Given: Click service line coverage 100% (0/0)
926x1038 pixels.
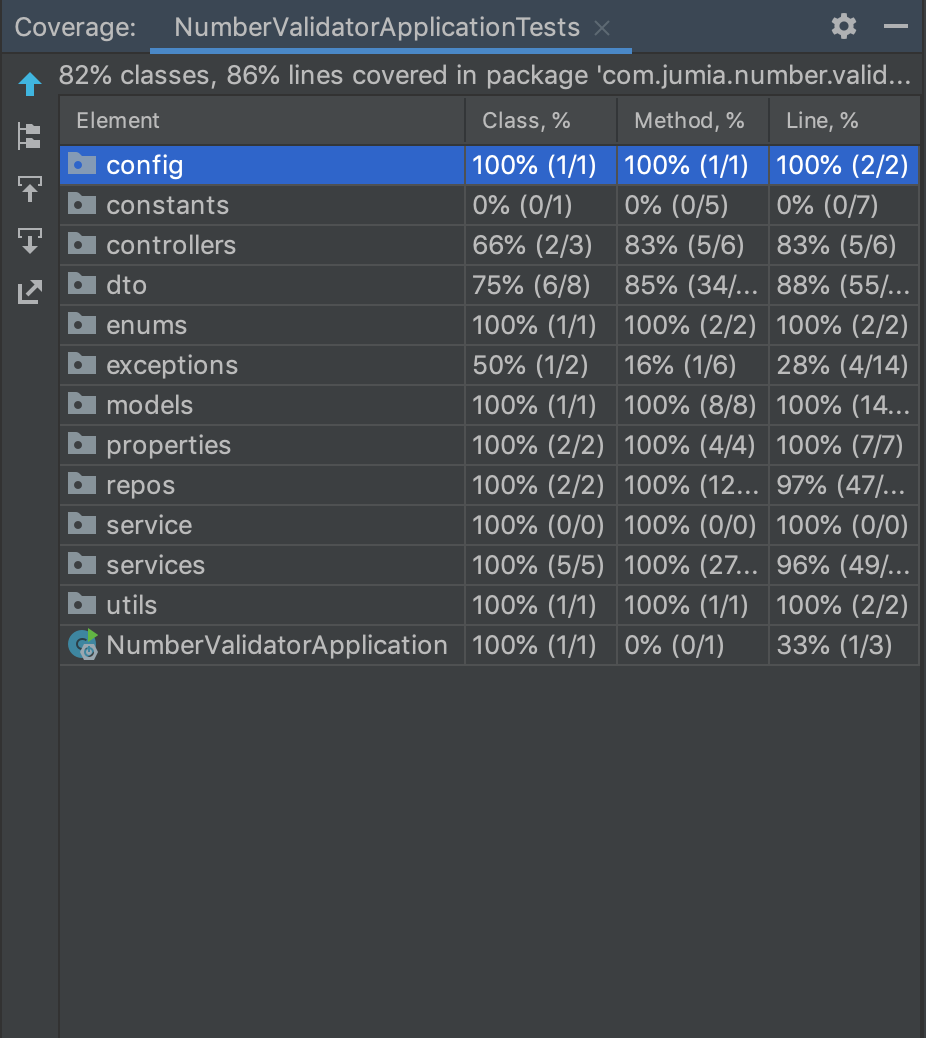Looking at the screenshot, I should 842,525.
